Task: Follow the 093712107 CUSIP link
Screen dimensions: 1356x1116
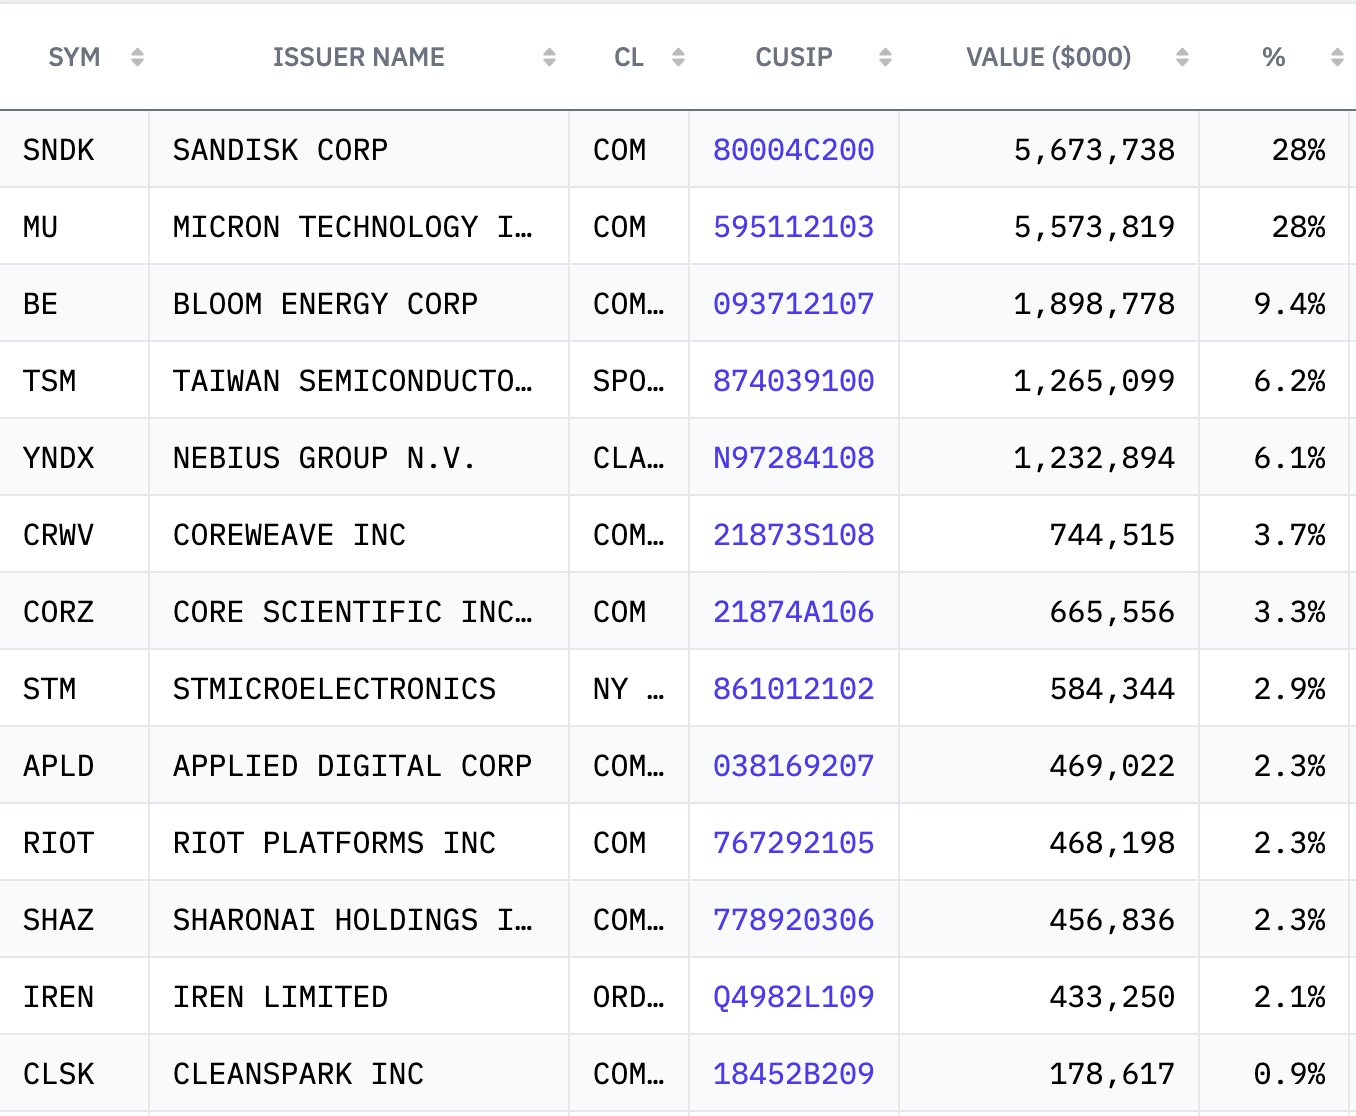Action: (x=794, y=304)
